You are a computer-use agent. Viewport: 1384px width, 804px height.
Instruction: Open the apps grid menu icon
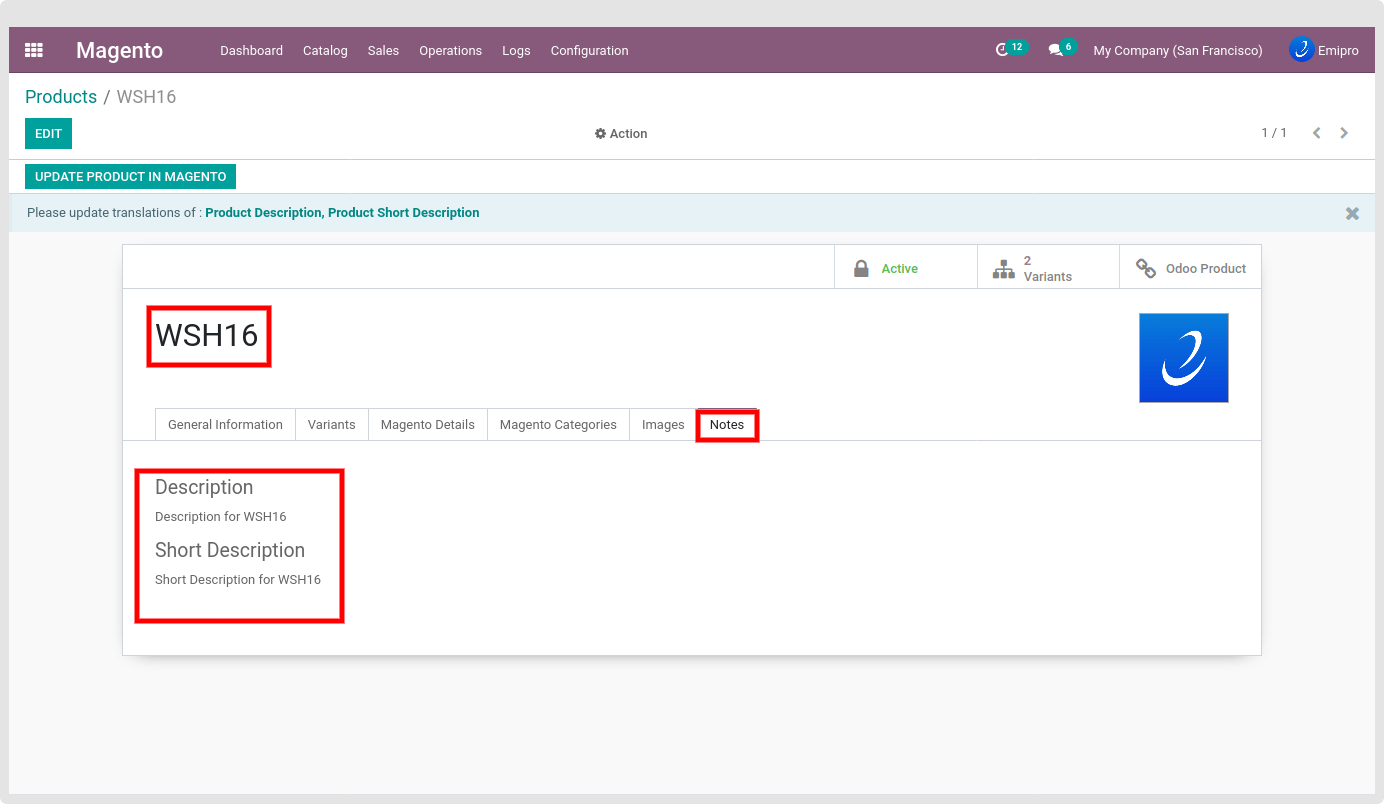(x=34, y=50)
